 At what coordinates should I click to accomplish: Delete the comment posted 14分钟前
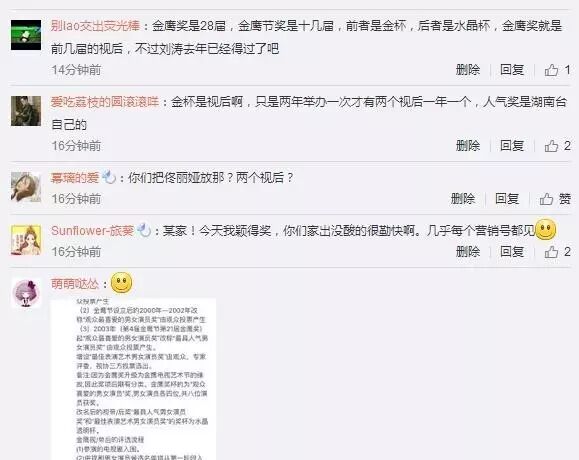468,70
